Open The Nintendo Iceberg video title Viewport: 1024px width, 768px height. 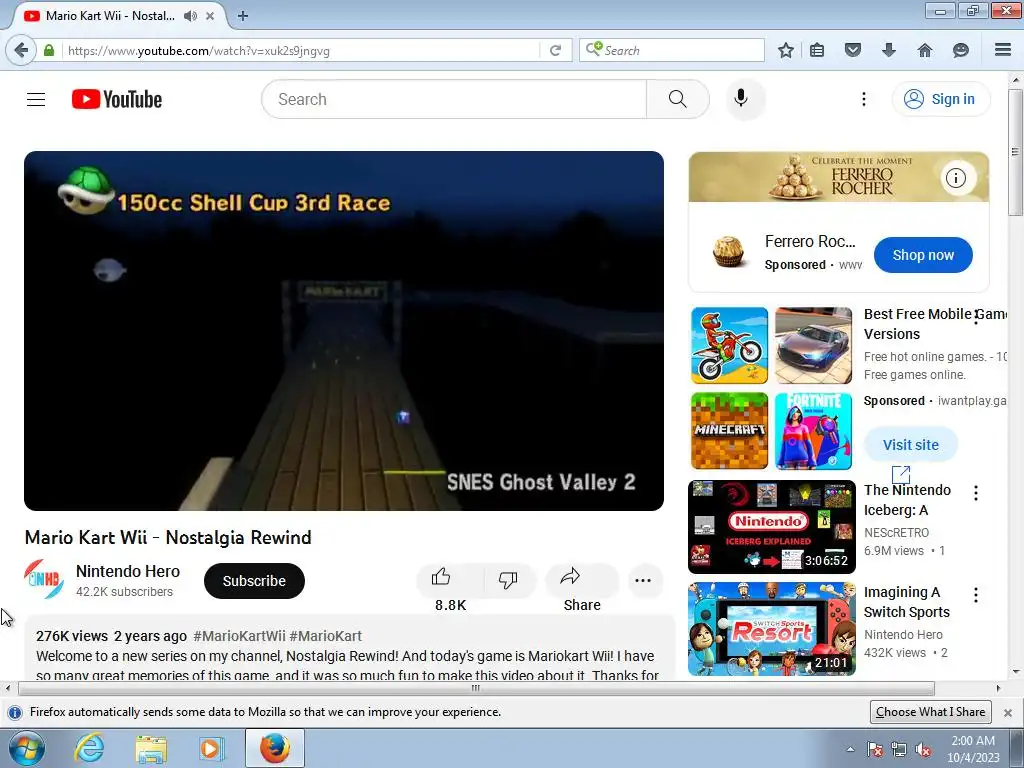[907, 500]
